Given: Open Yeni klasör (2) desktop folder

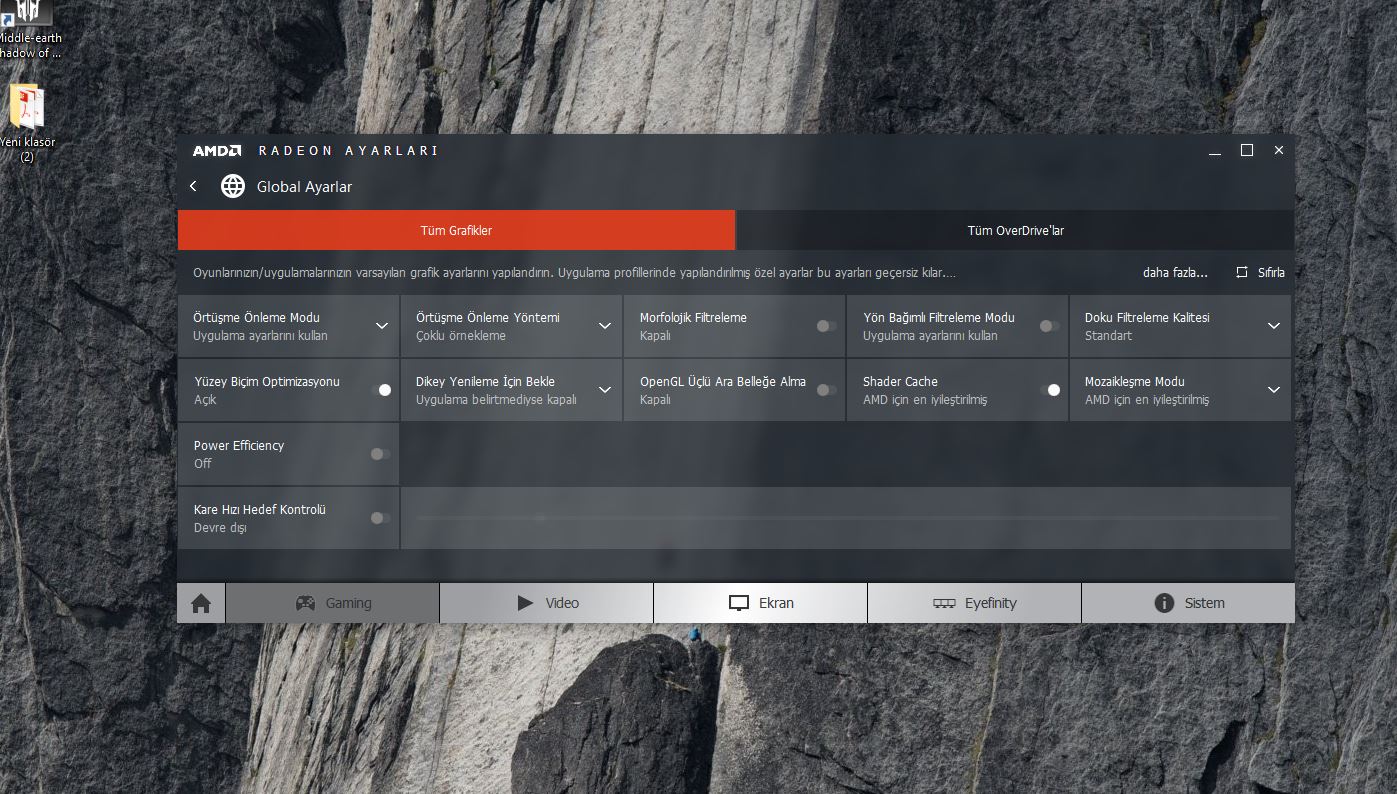Looking at the screenshot, I should [27, 123].
